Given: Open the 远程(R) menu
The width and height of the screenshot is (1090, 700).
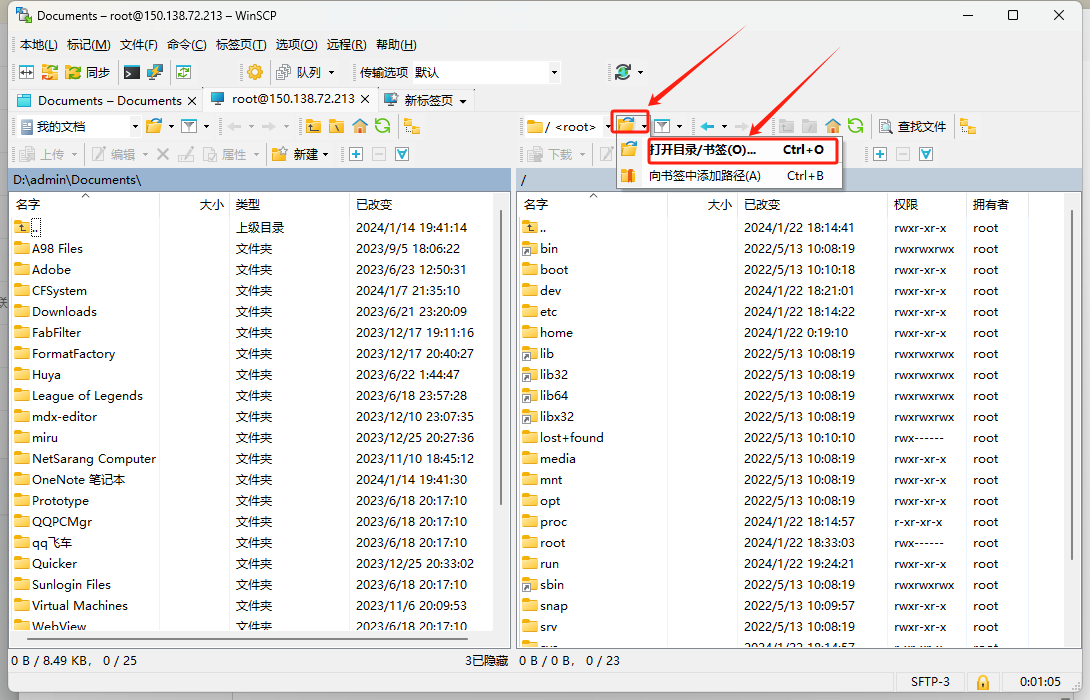Looking at the screenshot, I should point(346,44).
